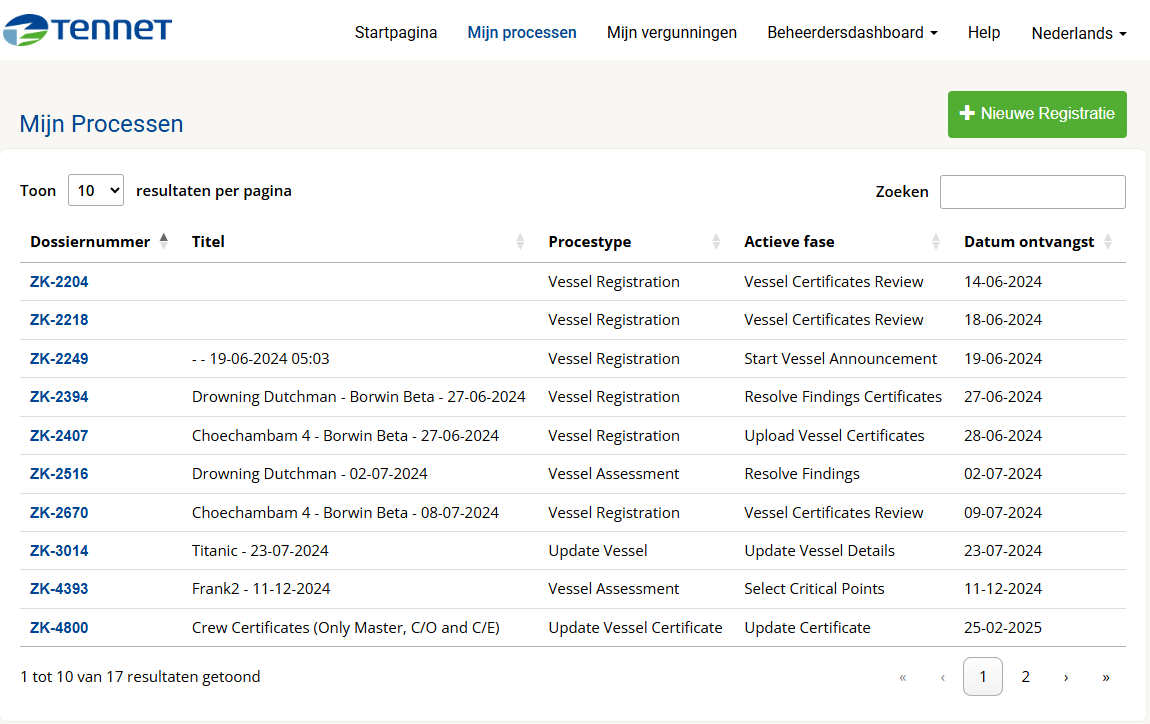The width and height of the screenshot is (1150, 724).
Task: Sort table by Actieve fase column
Action: [x=788, y=242]
